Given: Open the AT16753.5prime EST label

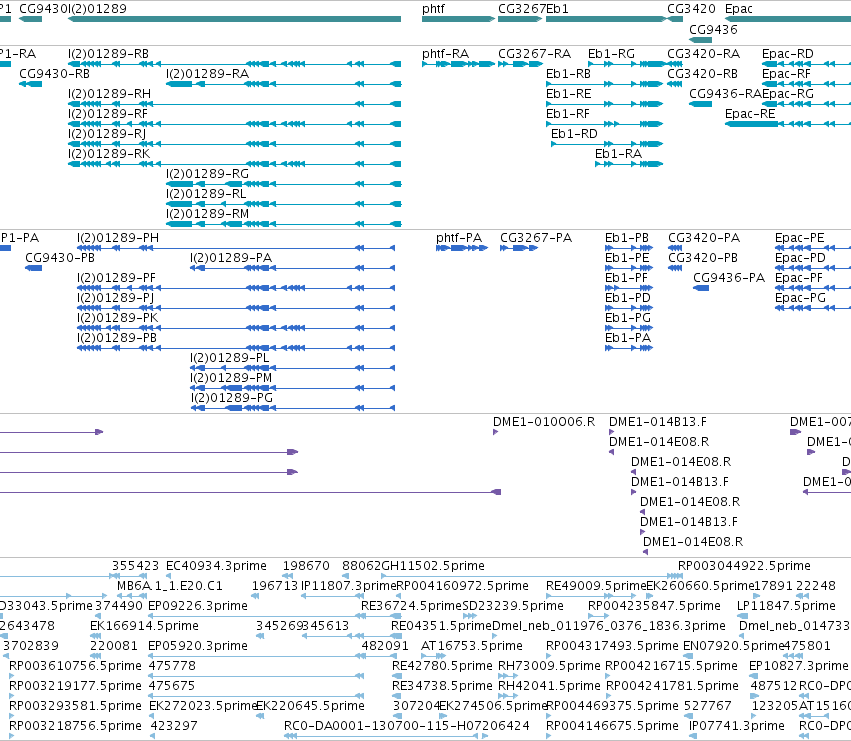Looking at the screenshot, I should [472, 646].
